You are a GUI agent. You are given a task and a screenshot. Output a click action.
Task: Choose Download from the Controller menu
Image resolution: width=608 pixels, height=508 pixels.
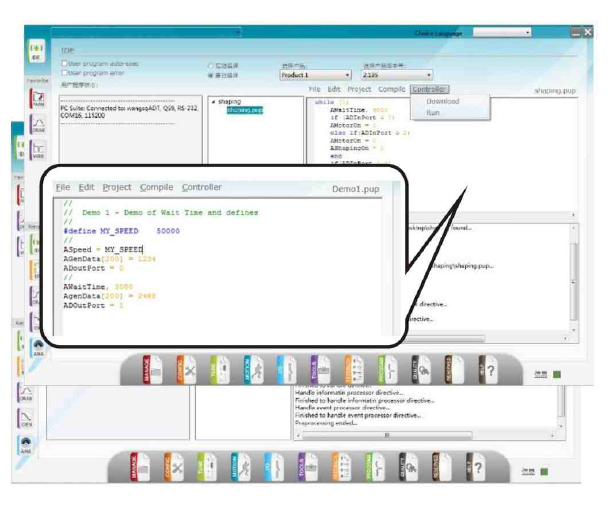pyautogui.click(x=442, y=101)
